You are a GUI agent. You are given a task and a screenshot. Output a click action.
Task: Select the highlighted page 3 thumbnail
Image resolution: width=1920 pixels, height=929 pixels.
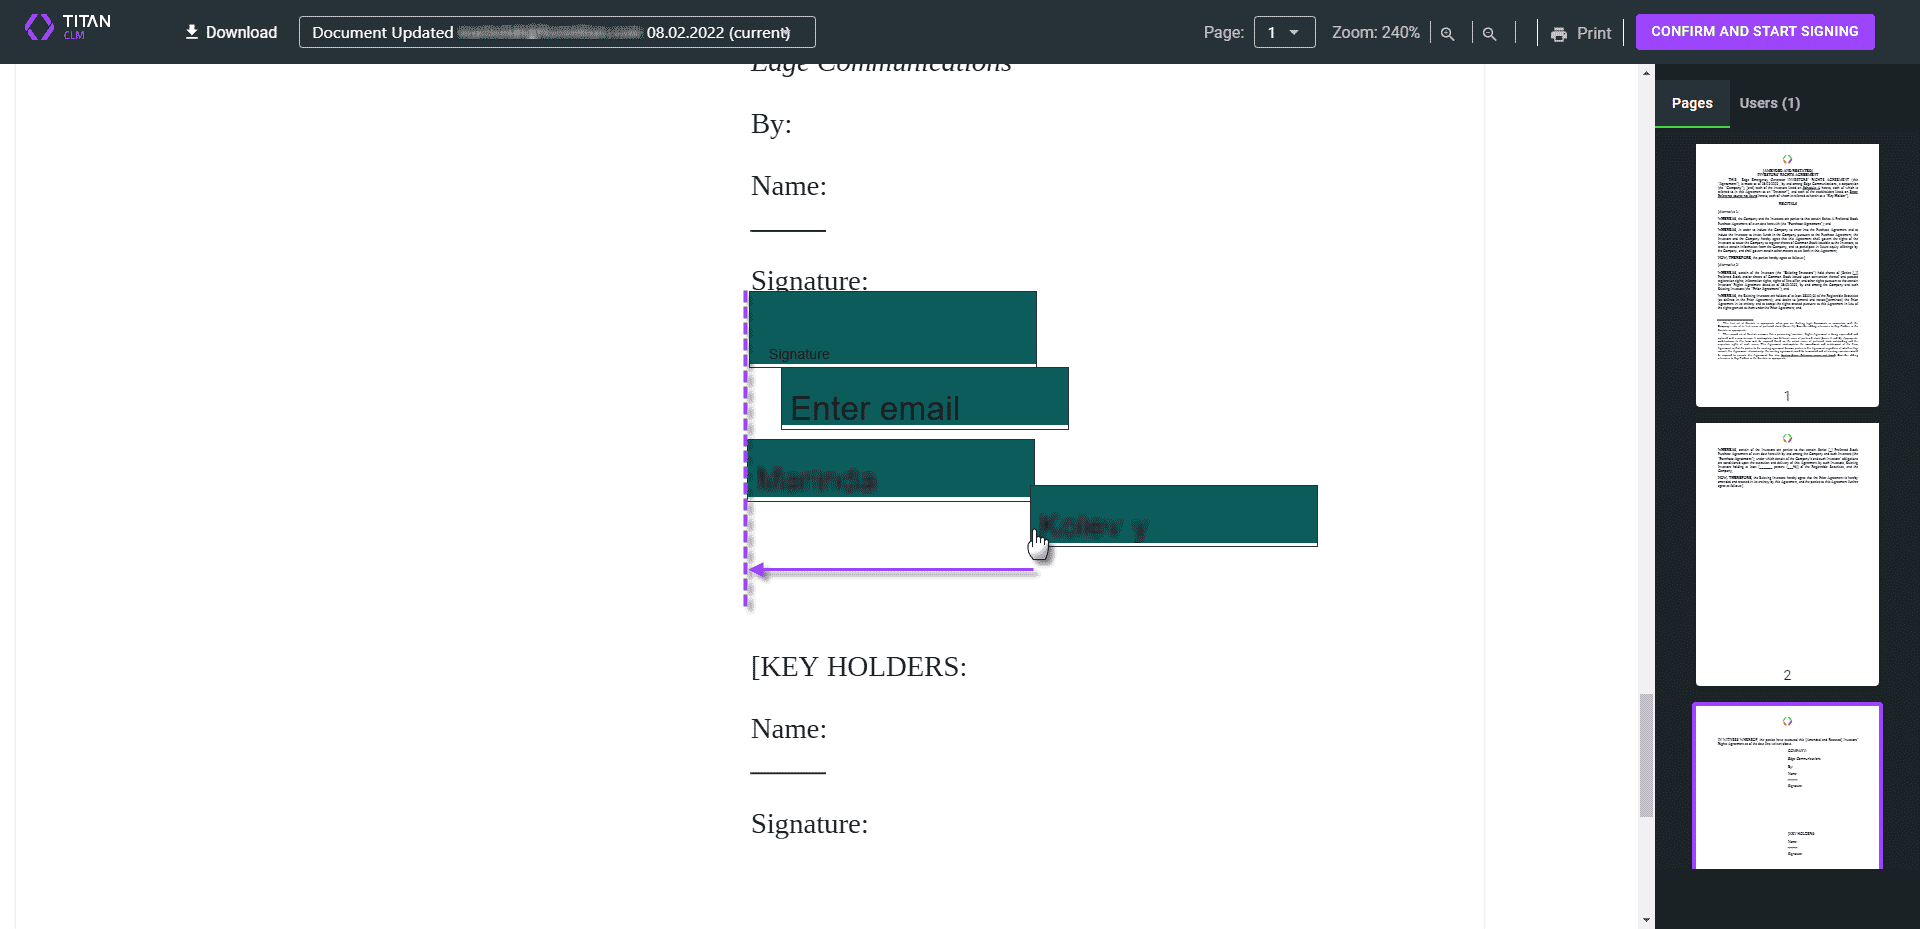(1787, 786)
